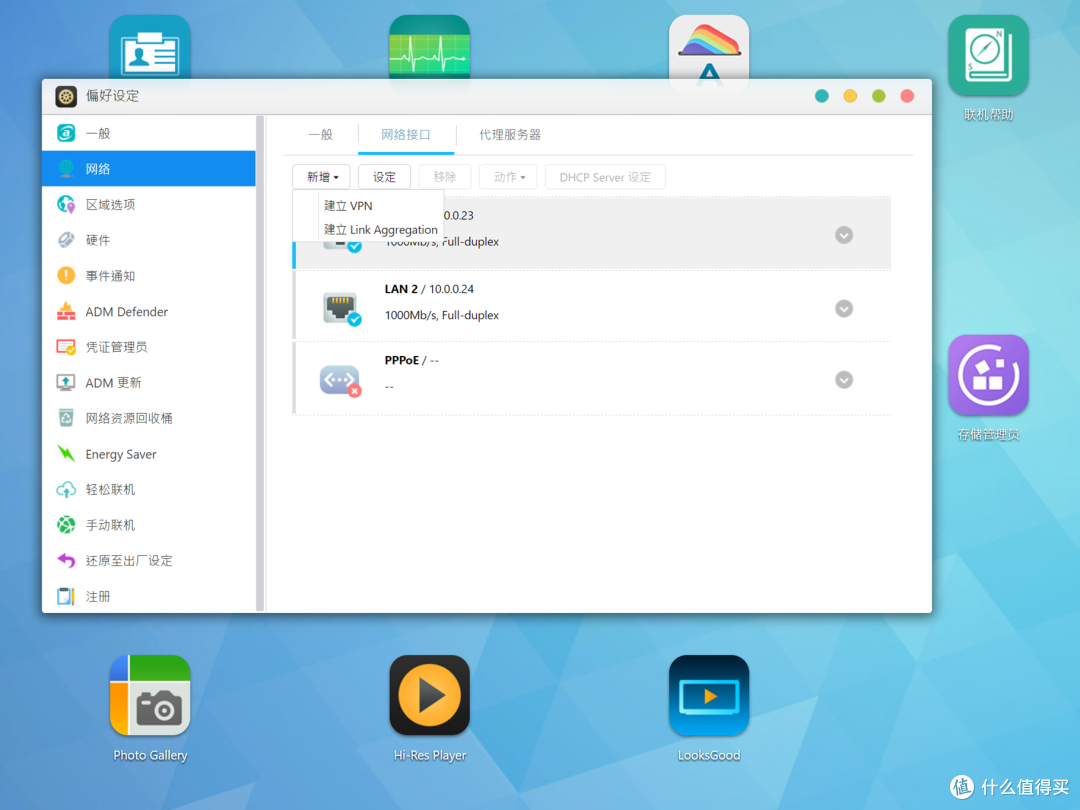1080x810 pixels.
Task: Click the PPPoE connection icon
Action: [340, 380]
